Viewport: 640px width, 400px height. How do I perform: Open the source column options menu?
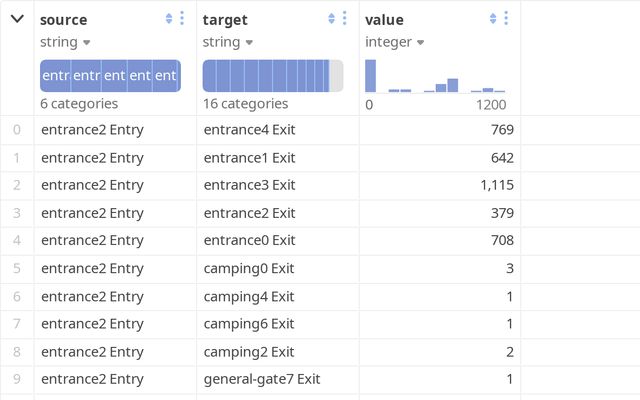point(181,19)
